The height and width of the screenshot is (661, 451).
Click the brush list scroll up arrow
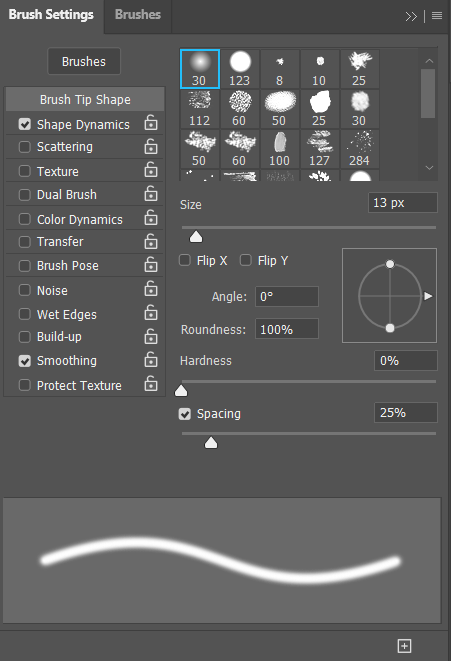pos(429,61)
